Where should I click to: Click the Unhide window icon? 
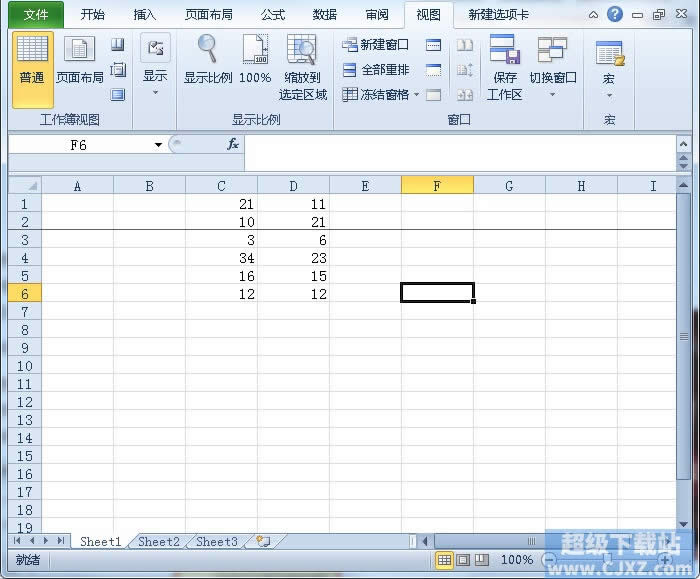(x=433, y=95)
